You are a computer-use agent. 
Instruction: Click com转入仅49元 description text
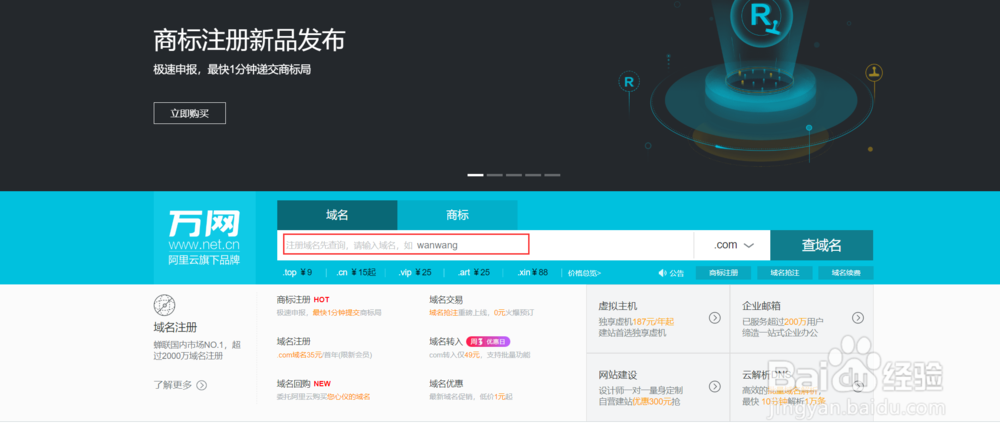pos(480,355)
